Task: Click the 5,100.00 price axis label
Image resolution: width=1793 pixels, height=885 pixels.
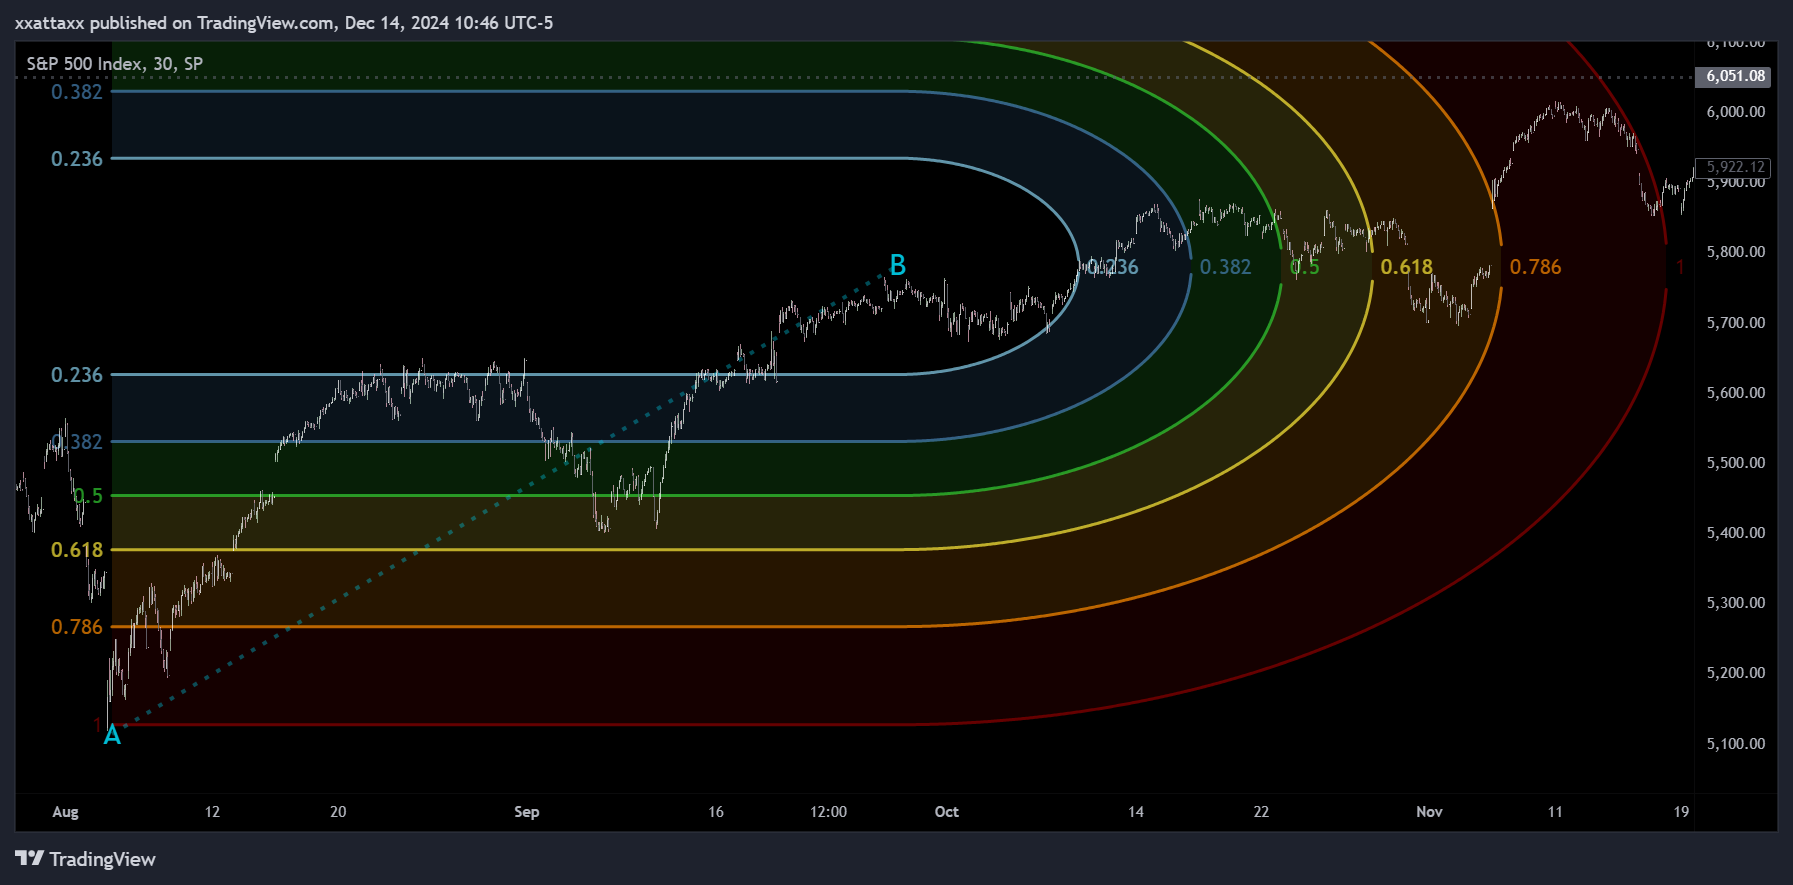Action: tap(1736, 743)
